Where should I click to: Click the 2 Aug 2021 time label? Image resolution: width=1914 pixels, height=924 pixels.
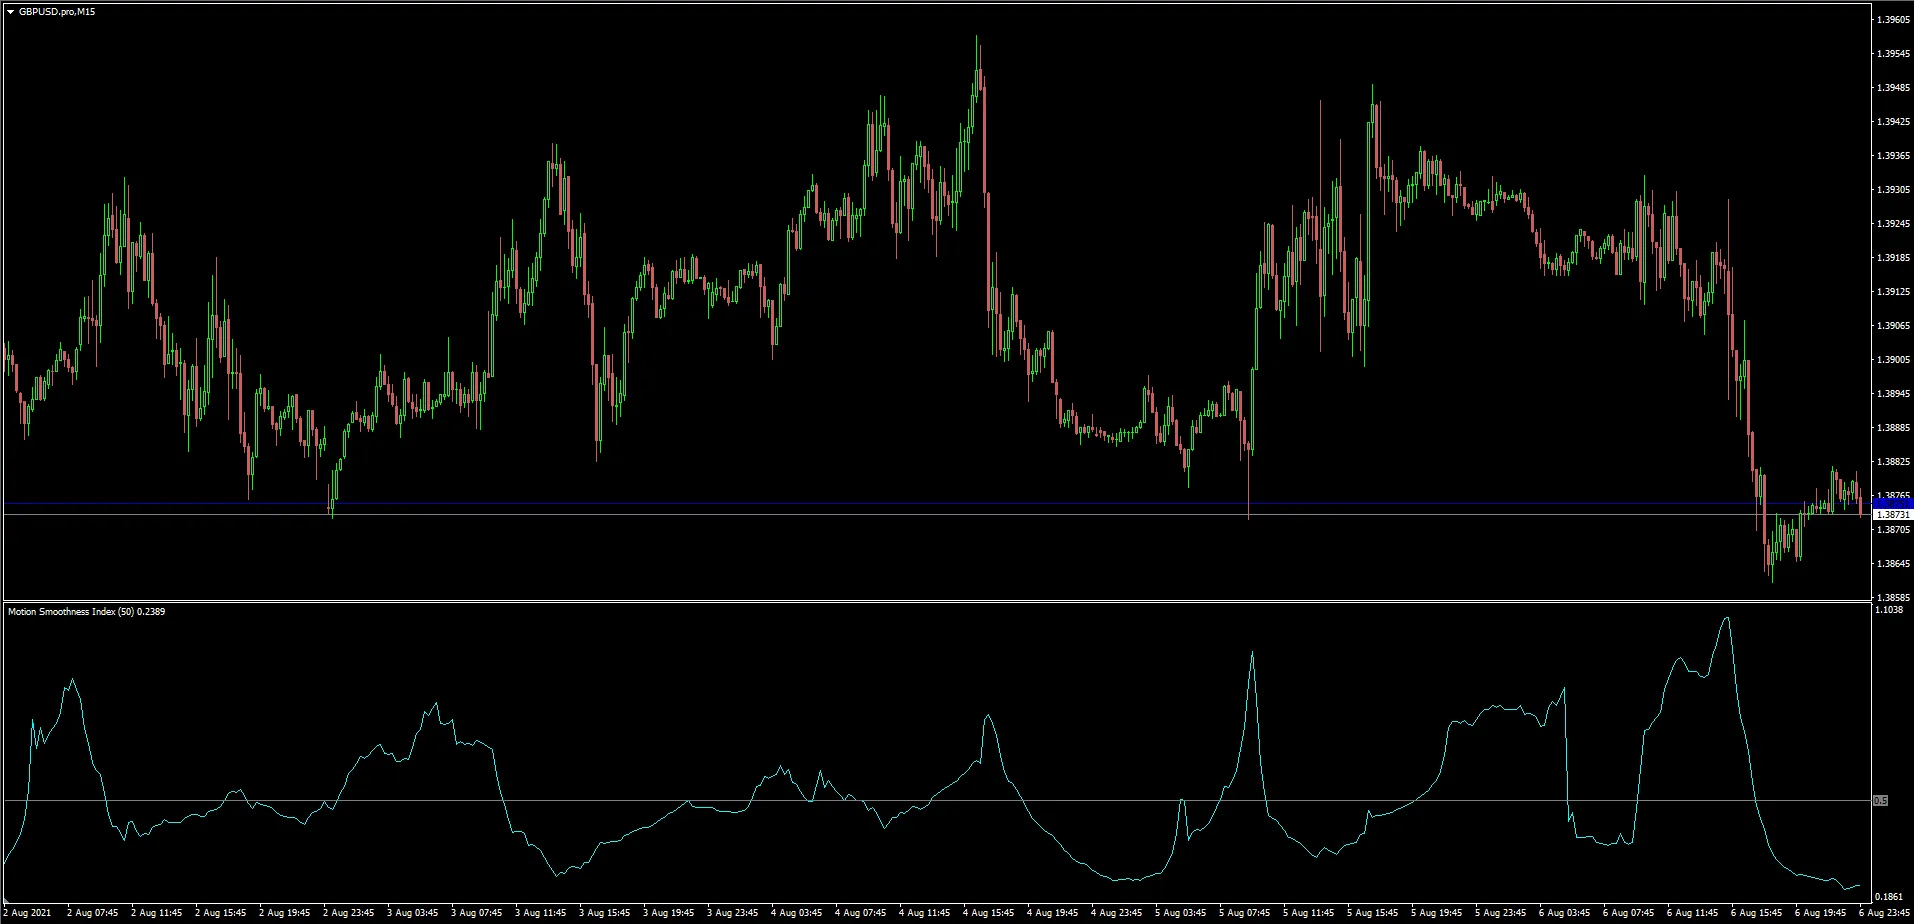(x=28, y=912)
